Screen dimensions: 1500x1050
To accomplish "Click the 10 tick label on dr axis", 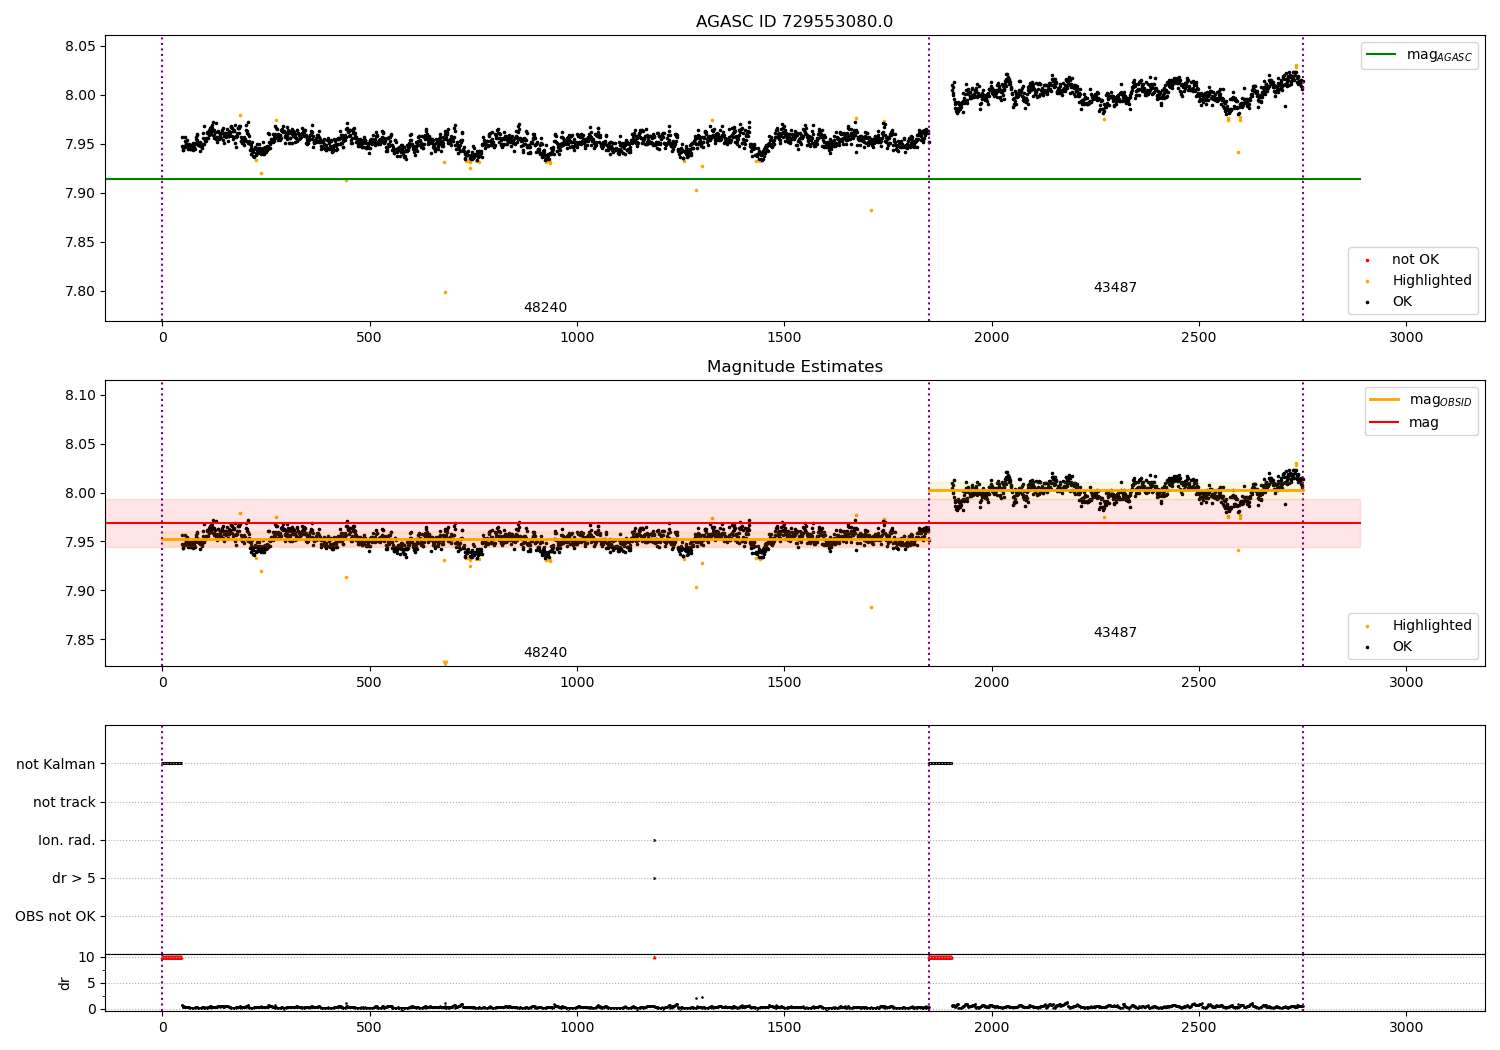I will tap(88, 957).
